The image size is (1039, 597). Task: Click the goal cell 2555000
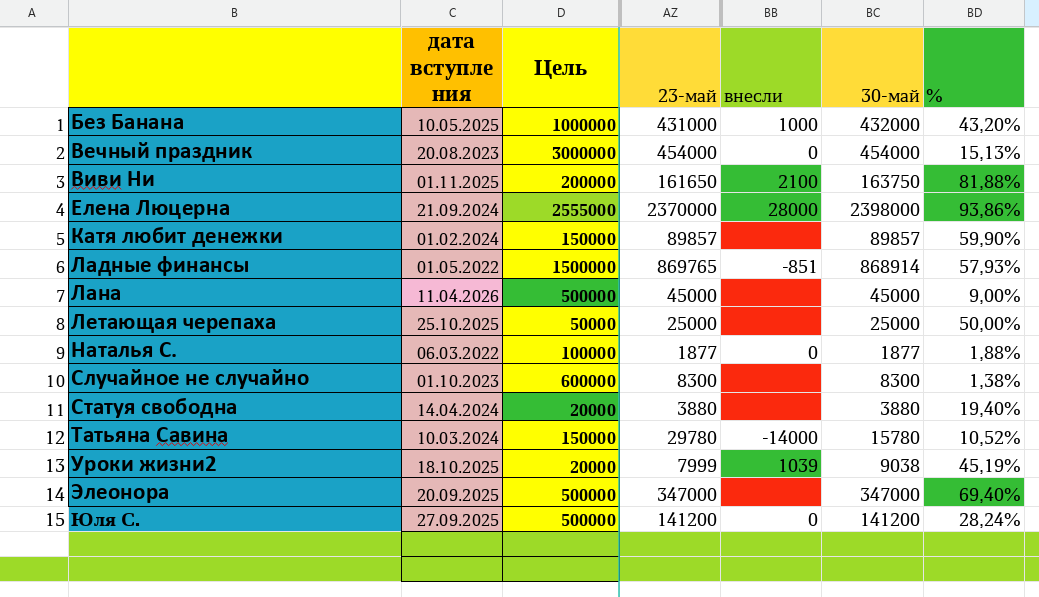tap(561, 207)
